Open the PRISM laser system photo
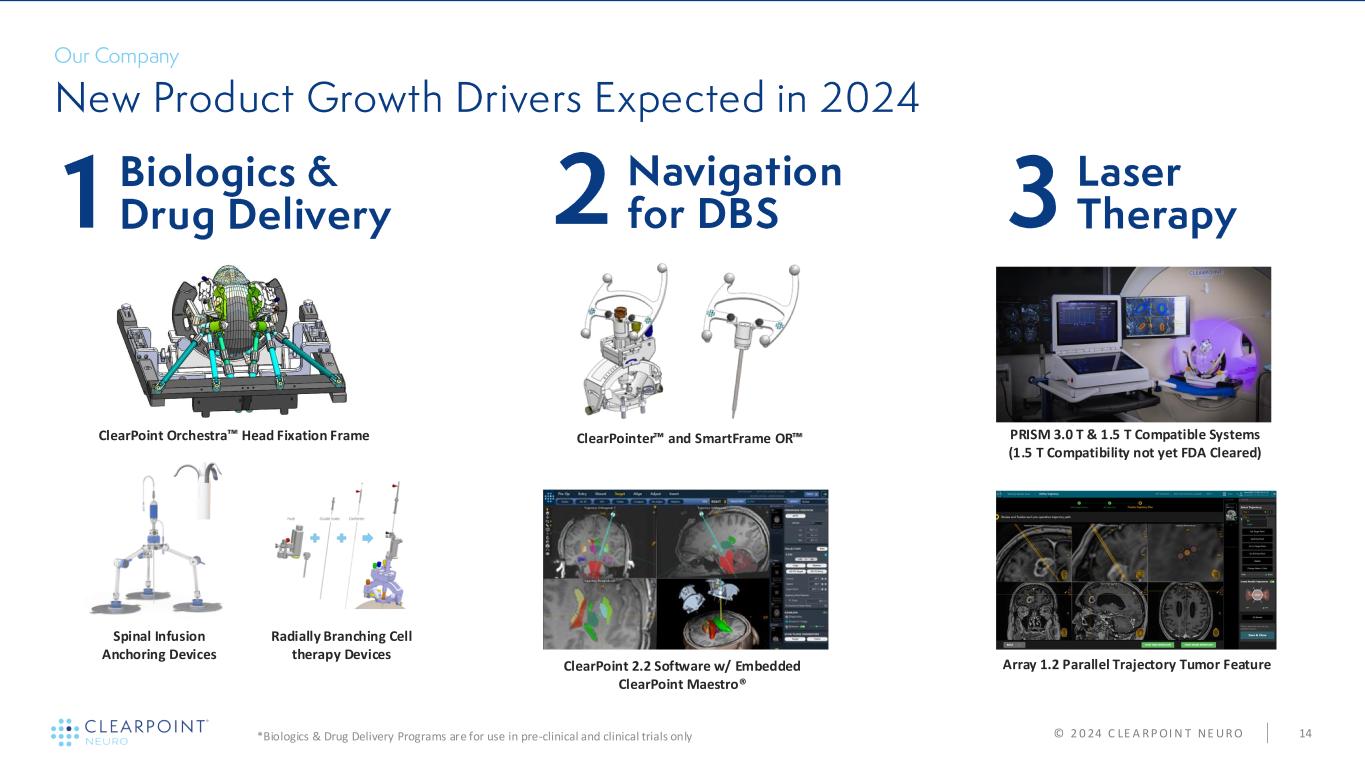The image size is (1365, 768). tap(1133, 344)
